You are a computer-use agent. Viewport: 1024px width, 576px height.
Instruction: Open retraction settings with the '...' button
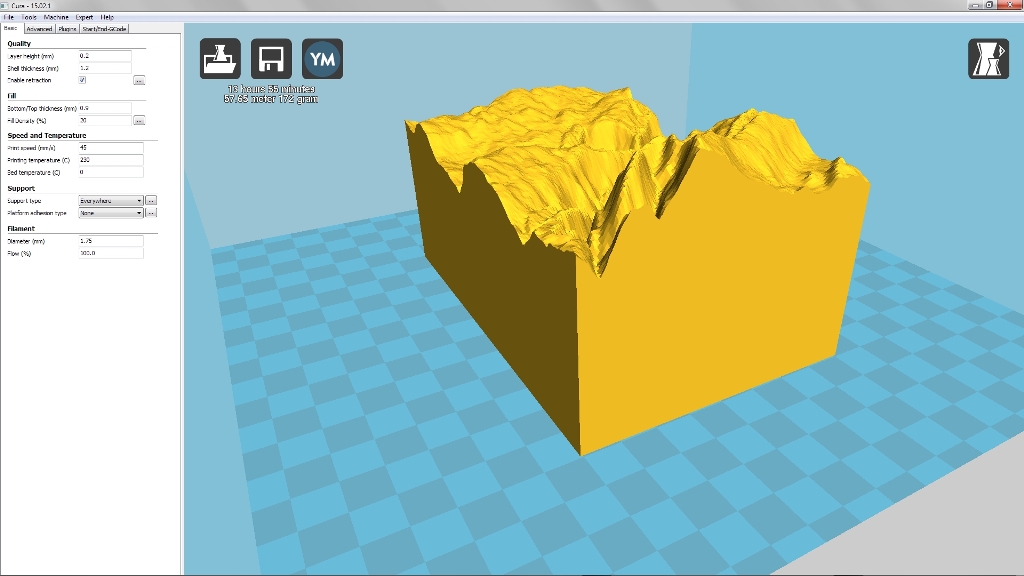pyautogui.click(x=139, y=80)
